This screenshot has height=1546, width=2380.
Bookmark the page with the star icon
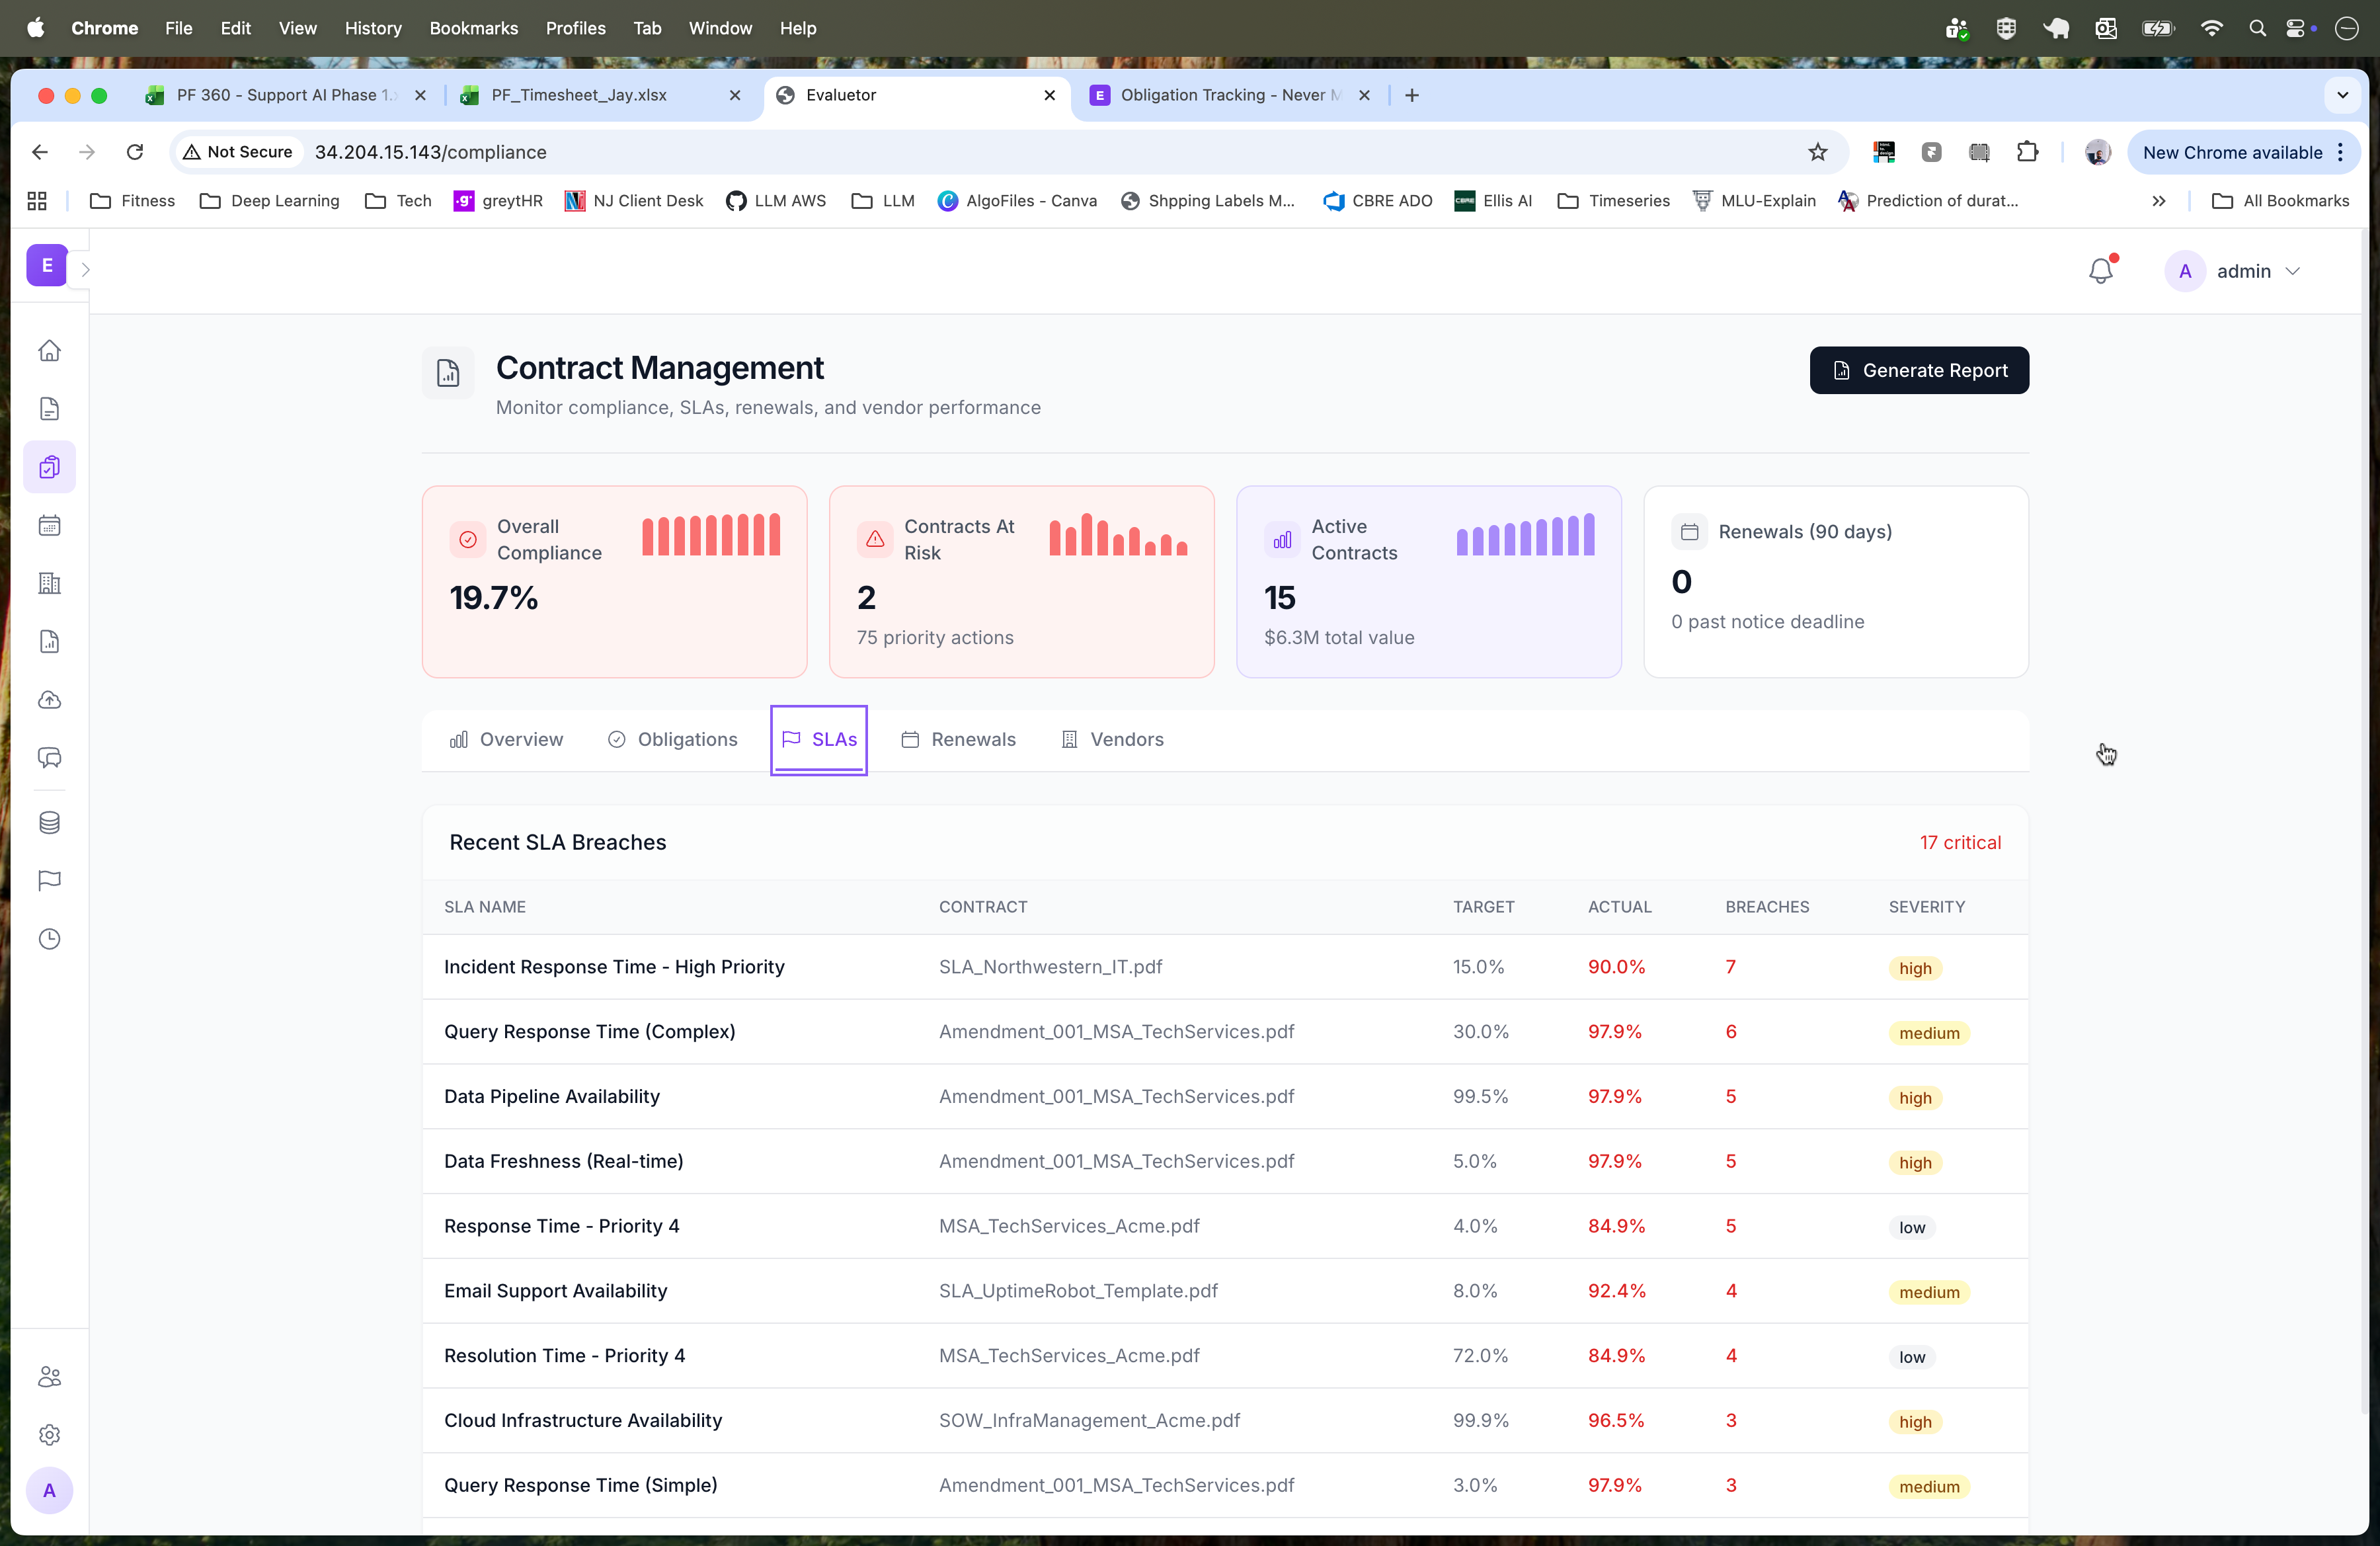coord(1818,152)
